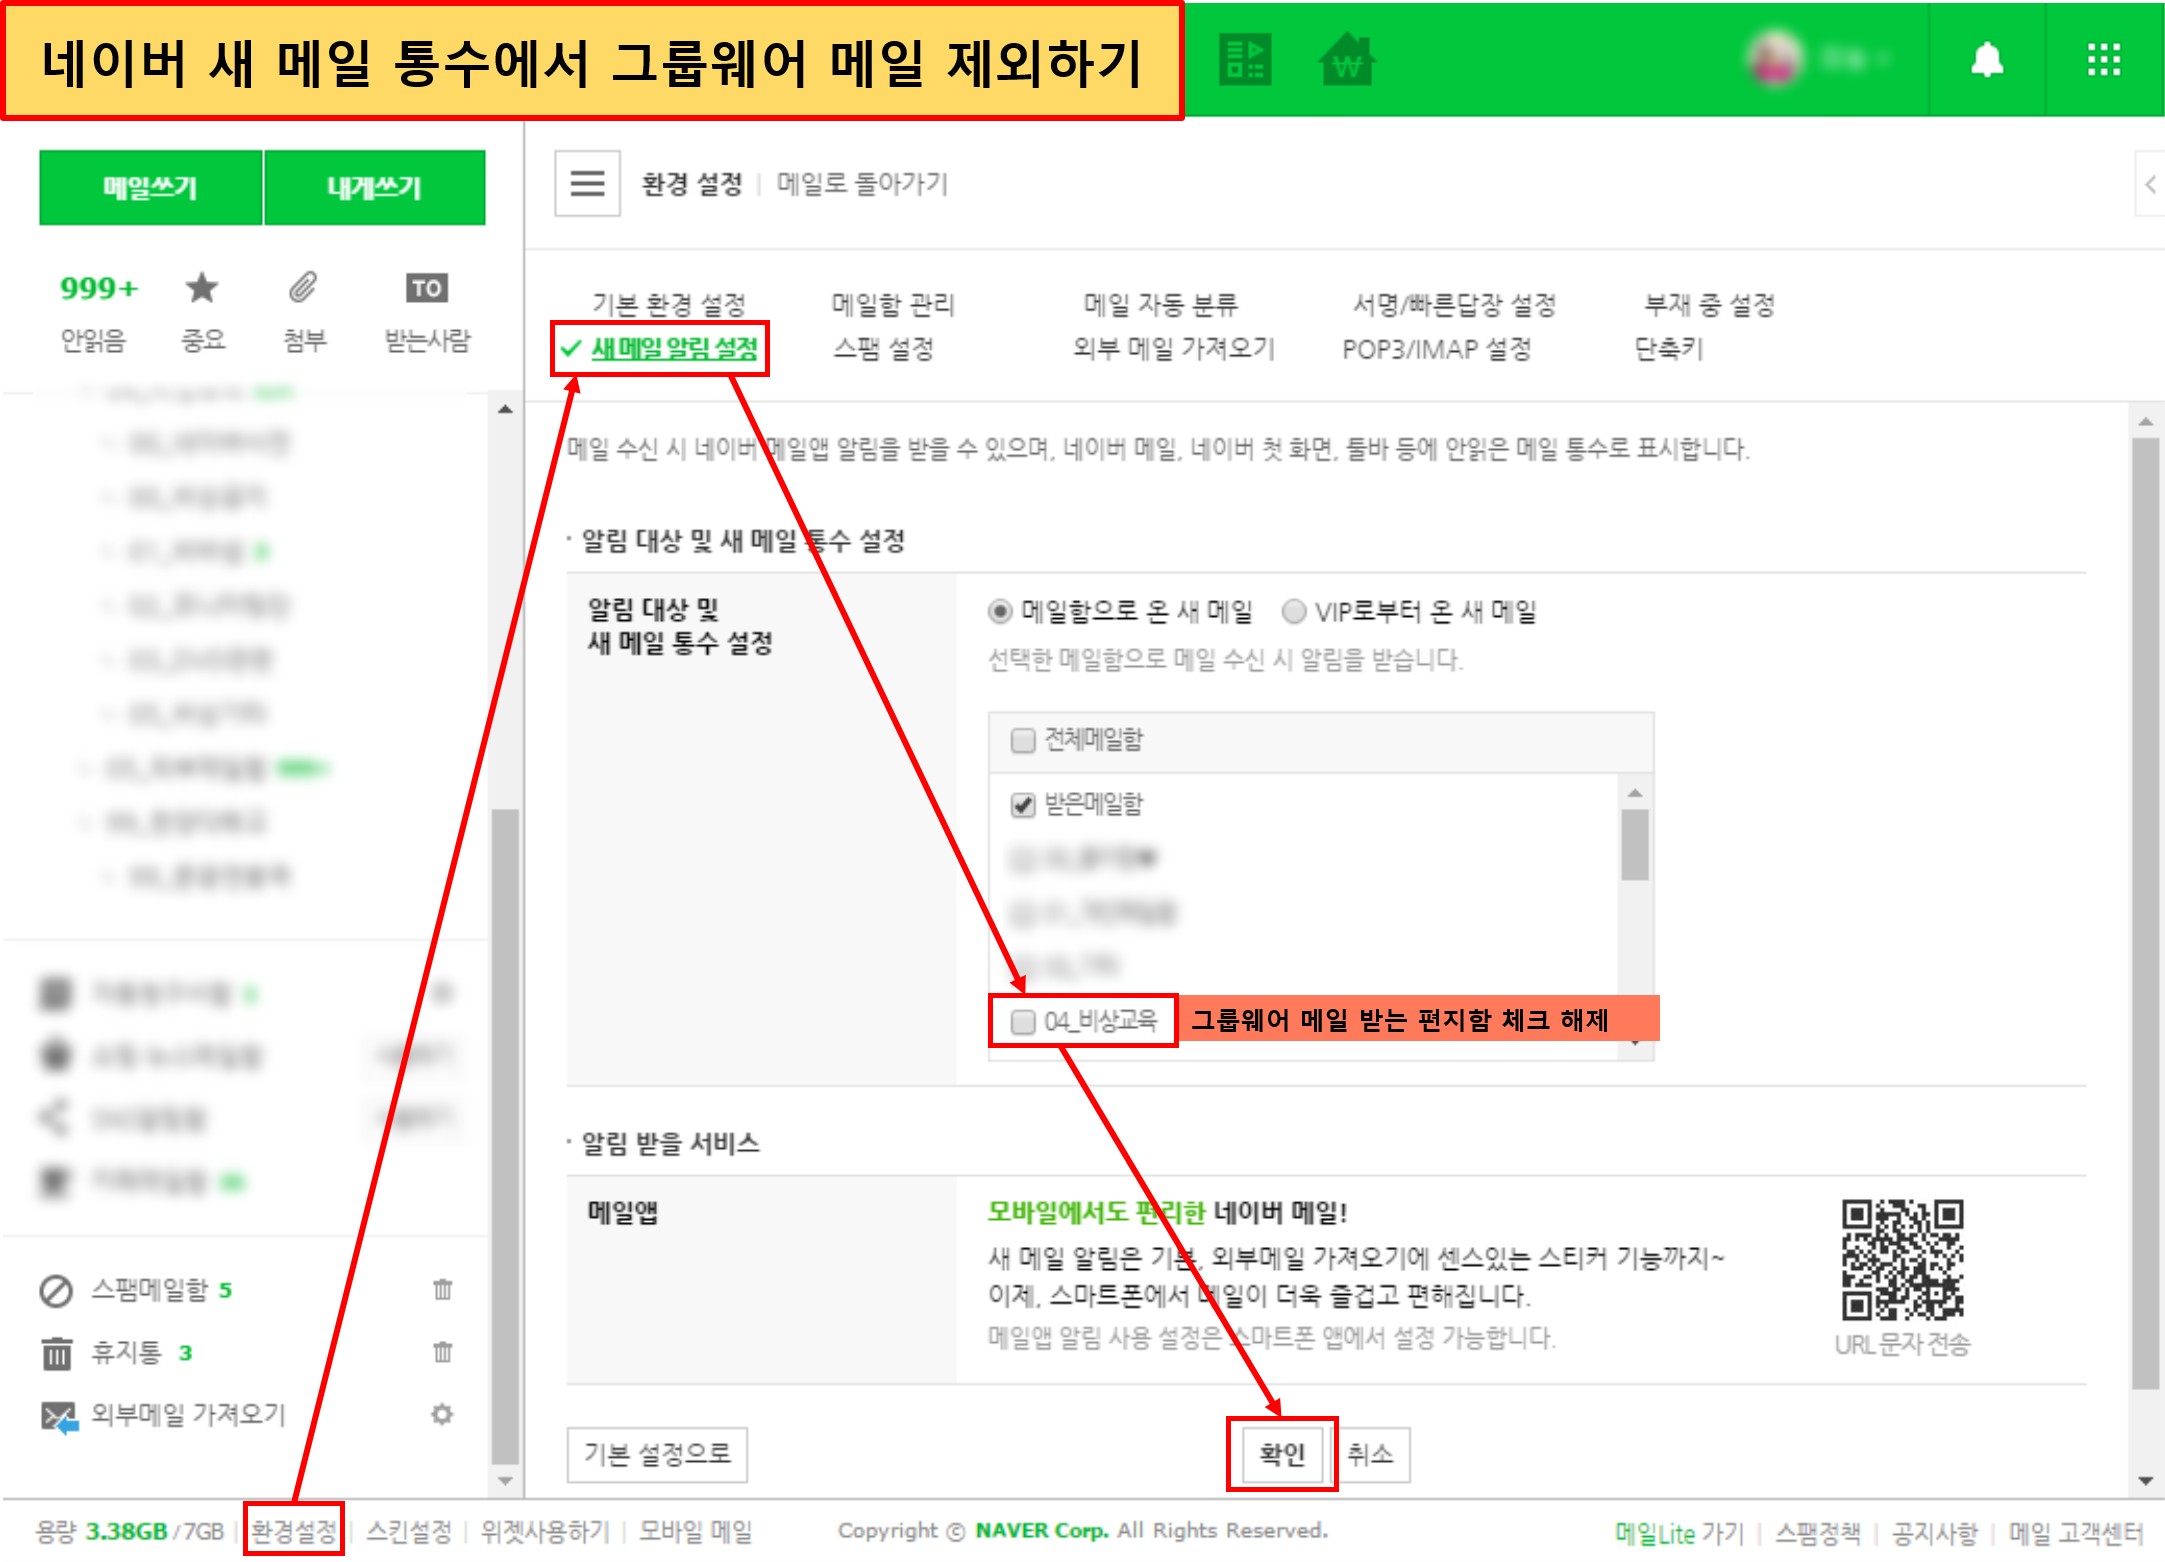Screen dimensions: 2165x1562
Task: Click the green home icon in header
Action: click(1347, 60)
